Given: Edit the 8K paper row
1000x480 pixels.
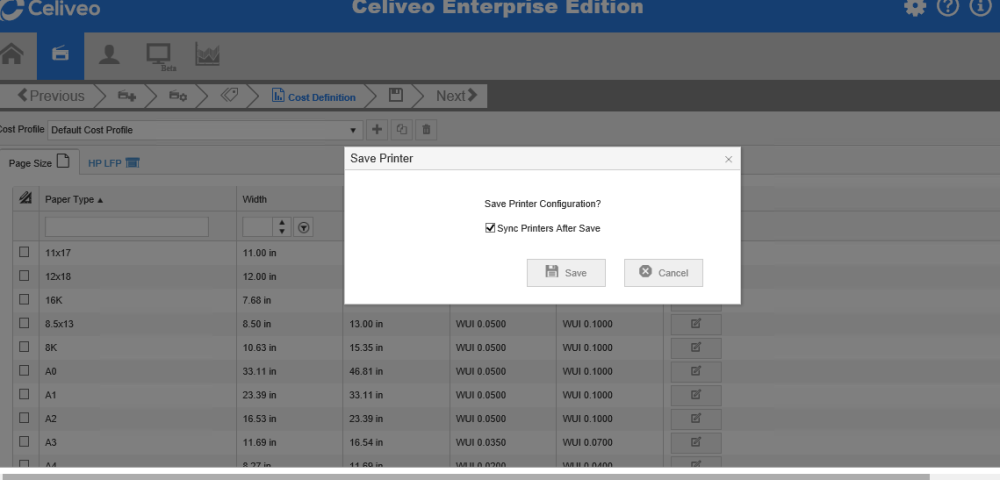Looking at the screenshot, I should point(696,347).
